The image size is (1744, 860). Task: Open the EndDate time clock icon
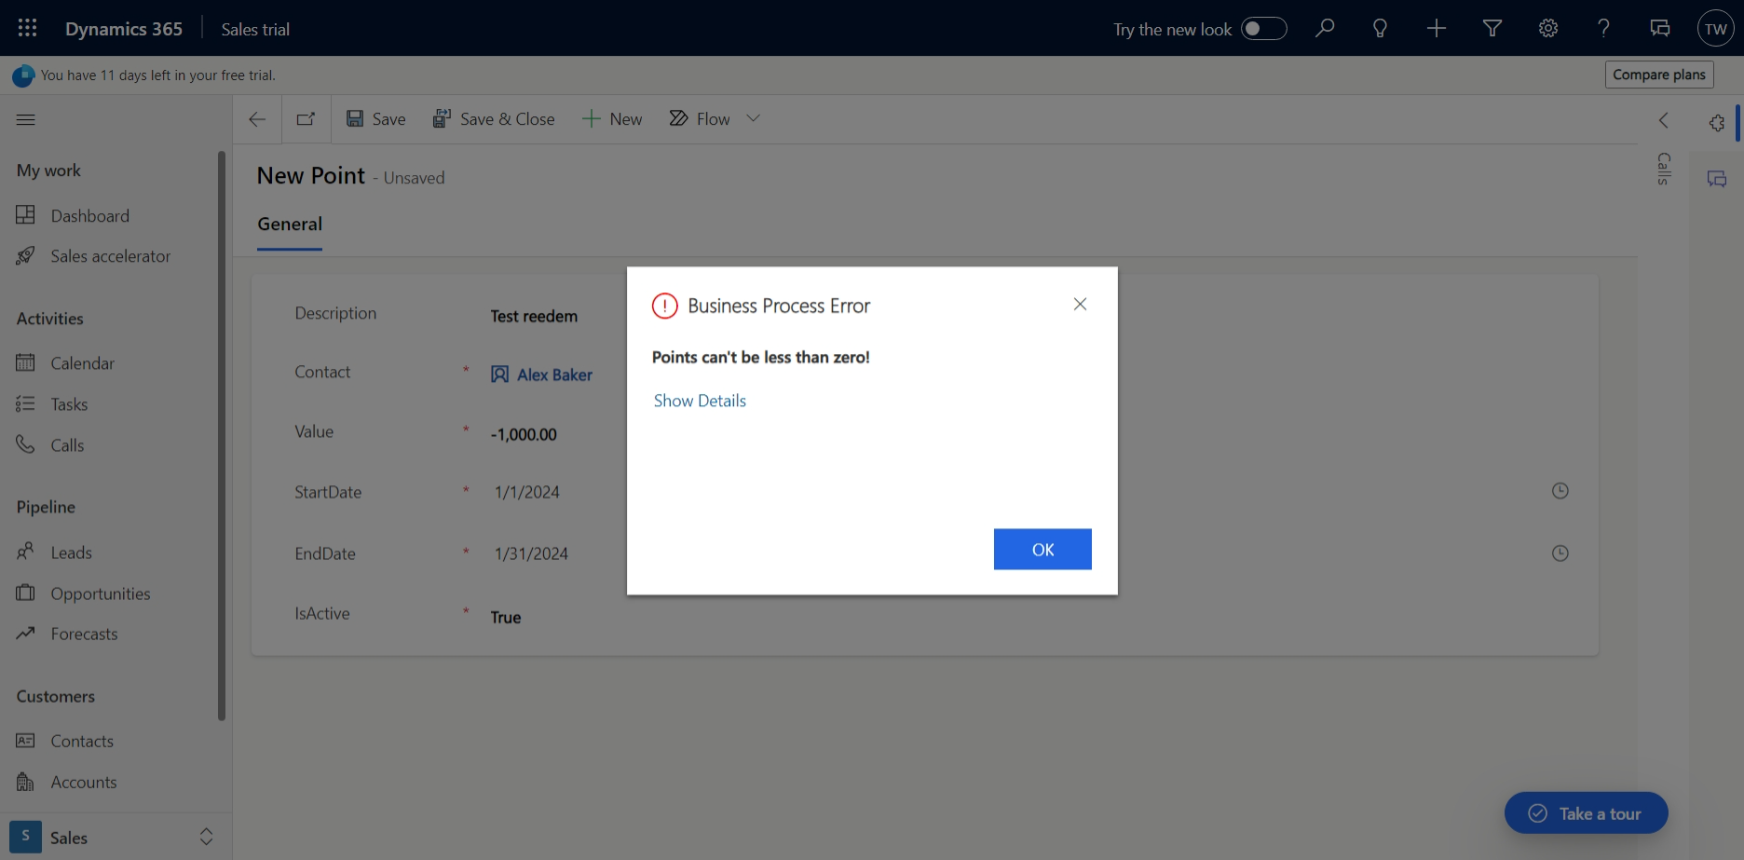[x=1560, y=553]
